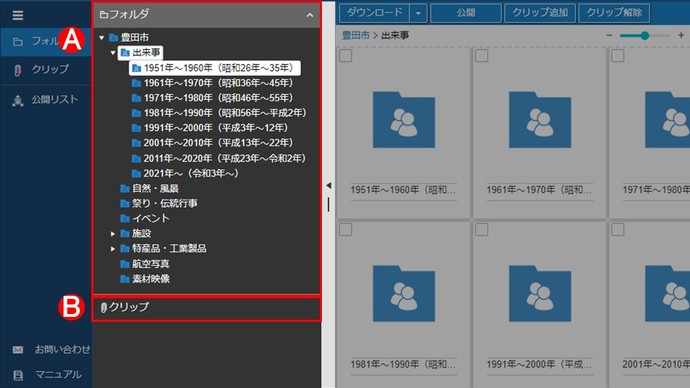Open マニュアル label in sidebar
This screenshot has width=690, height=388.
[59, 375]
